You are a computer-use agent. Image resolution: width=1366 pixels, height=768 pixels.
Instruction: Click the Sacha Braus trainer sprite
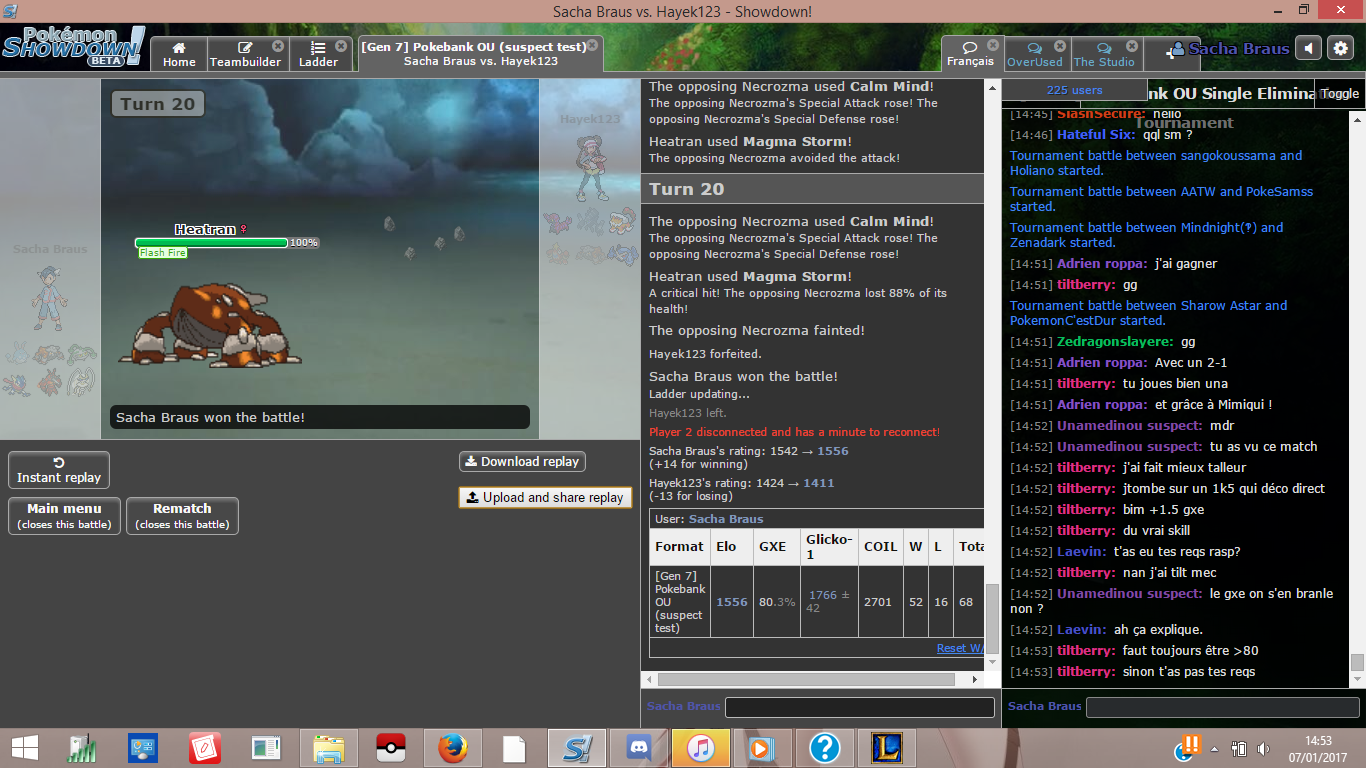[47, 299]
